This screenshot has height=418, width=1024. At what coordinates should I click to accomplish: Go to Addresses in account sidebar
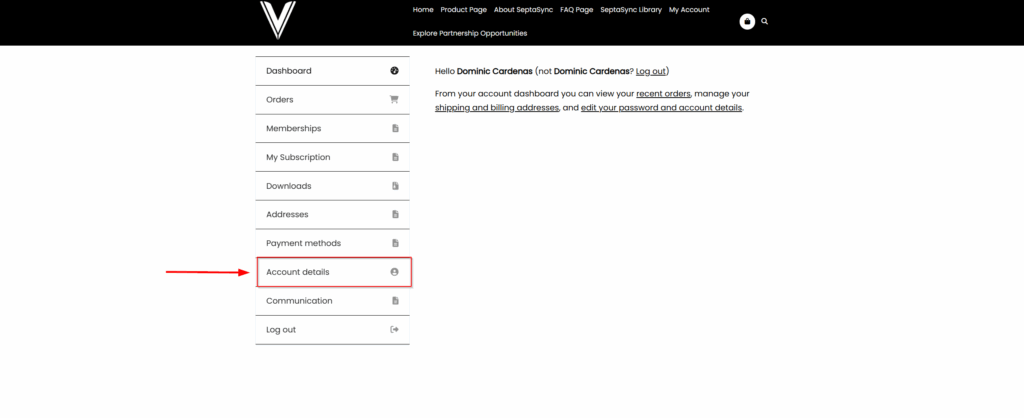[287, 215]
